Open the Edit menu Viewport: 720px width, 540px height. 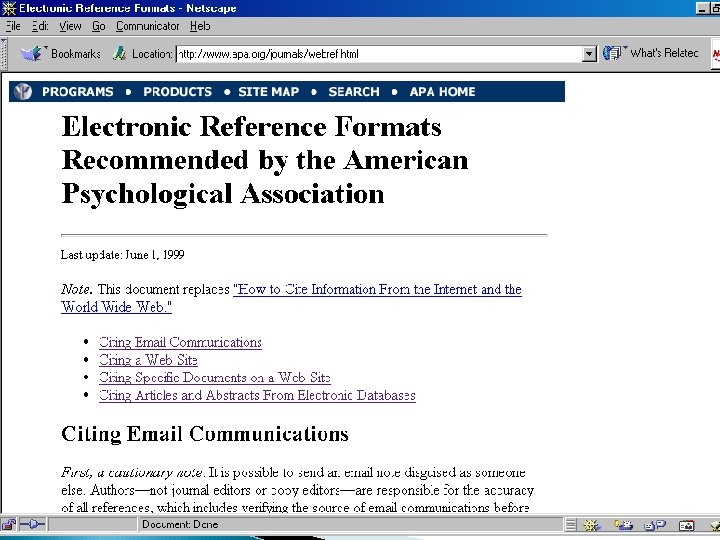point(40,26)
